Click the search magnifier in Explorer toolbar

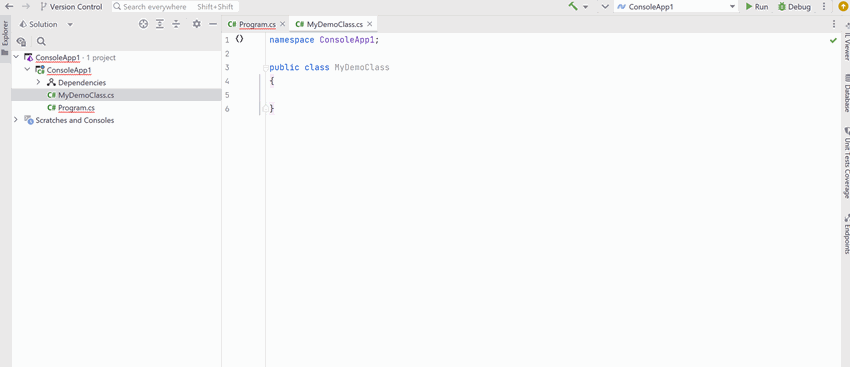41,42
